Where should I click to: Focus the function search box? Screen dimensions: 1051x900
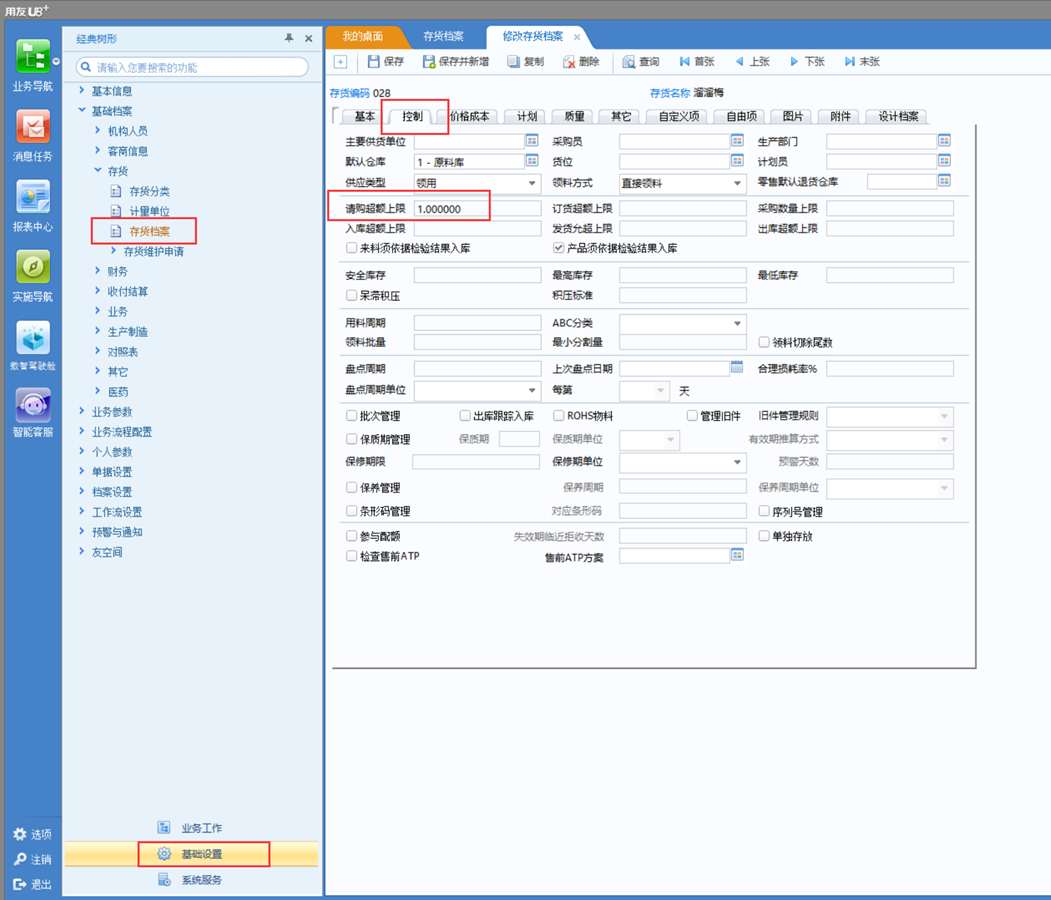(x=192, y=67)
